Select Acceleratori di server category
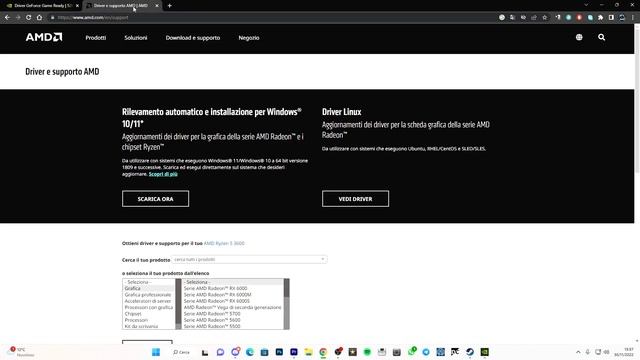Screen dimensions: 640x360 pyautogui.click(x=148, y=301)
